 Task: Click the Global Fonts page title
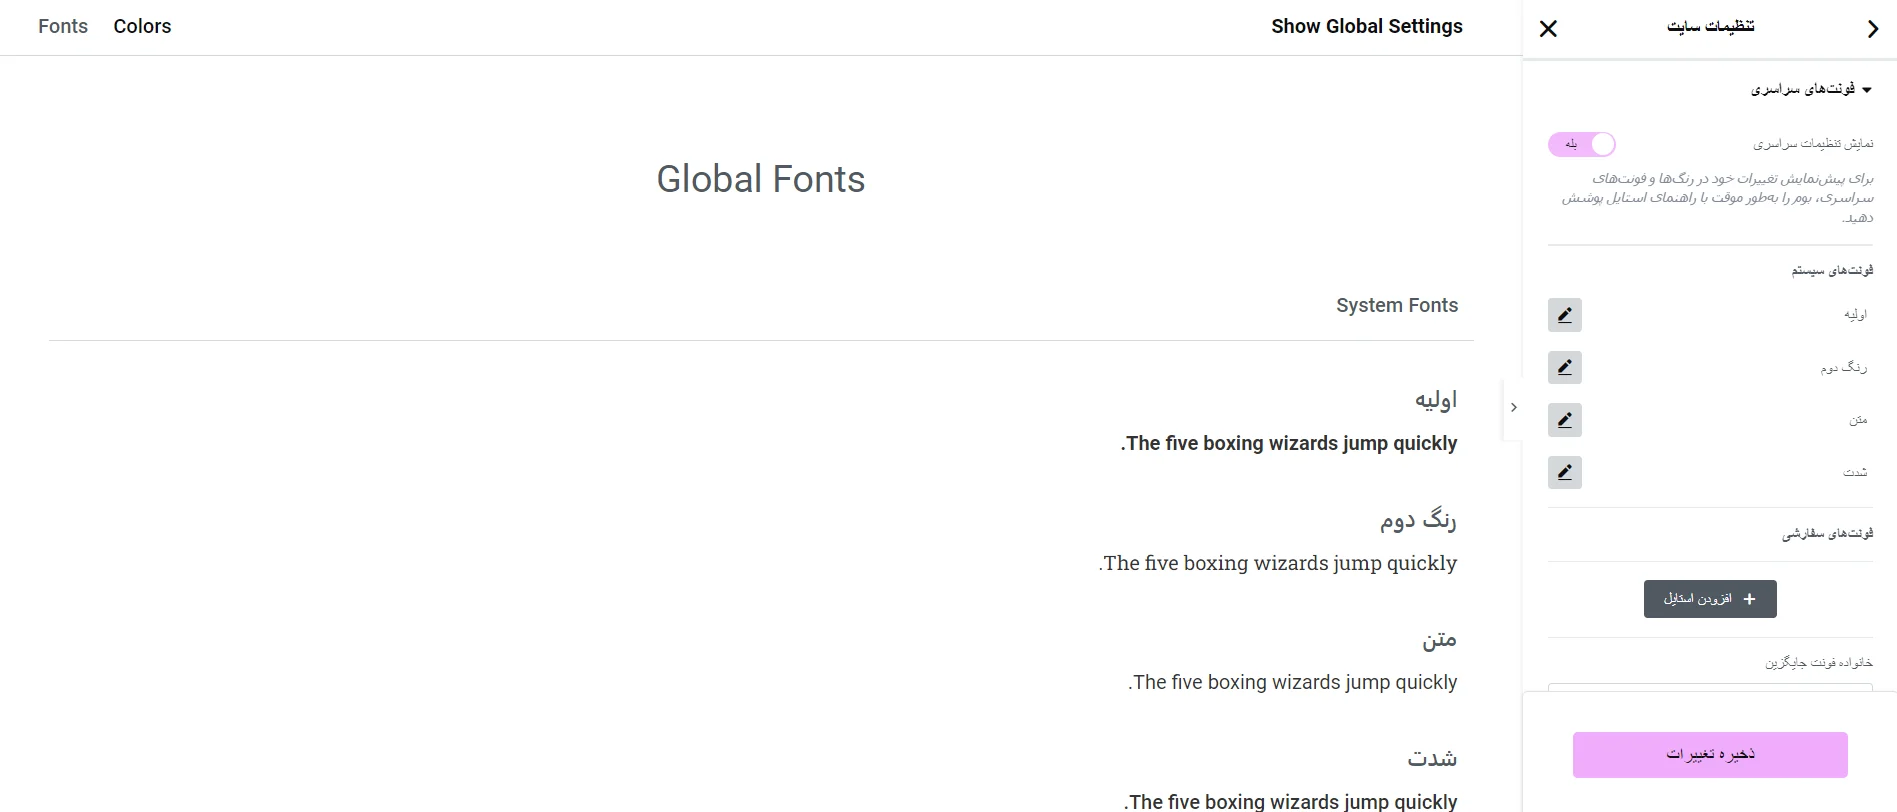point(761,180)
